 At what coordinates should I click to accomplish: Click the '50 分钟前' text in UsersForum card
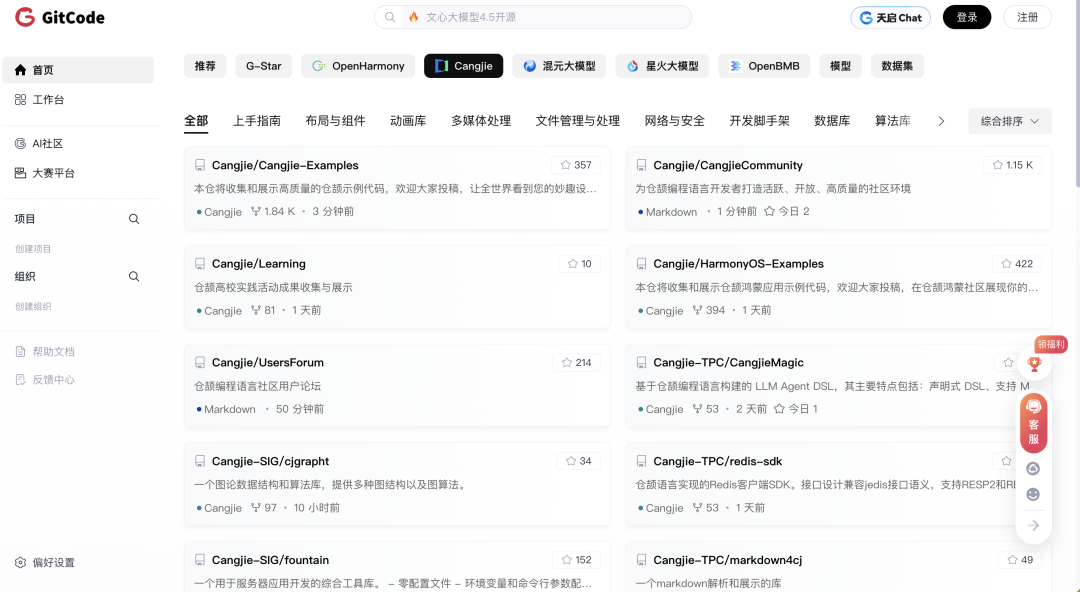pos(300,409)
